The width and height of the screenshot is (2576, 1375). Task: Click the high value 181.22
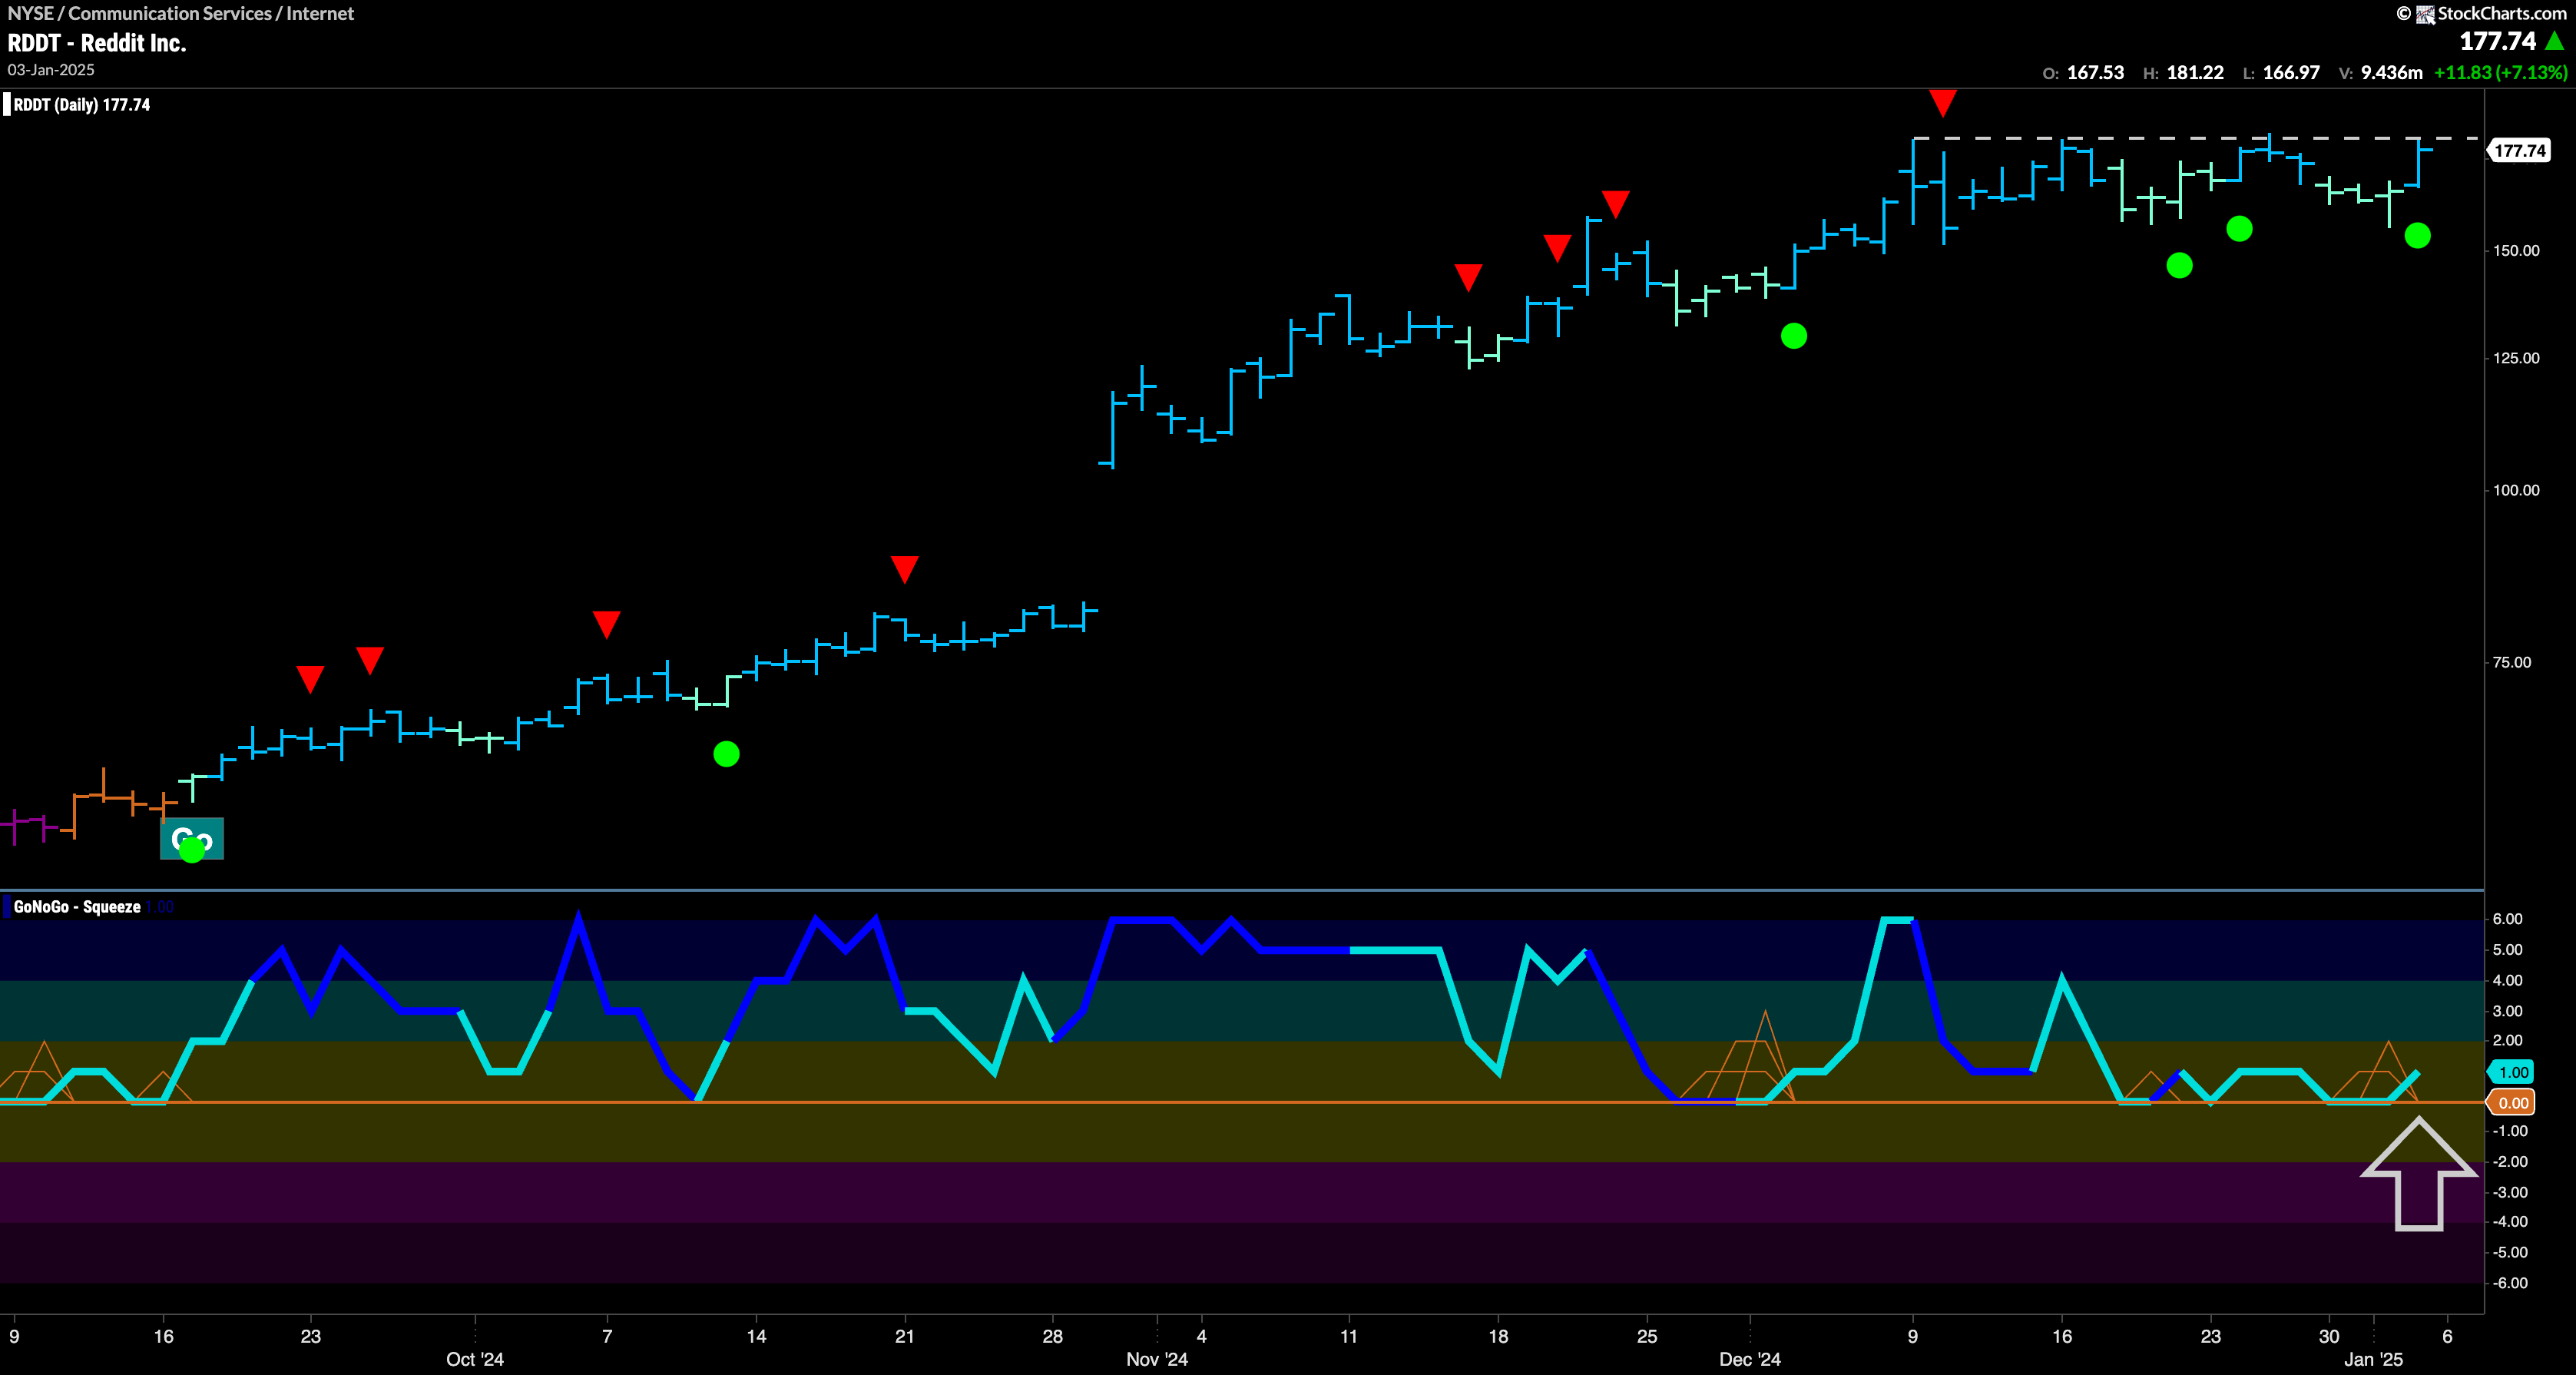coord(2195,73)
